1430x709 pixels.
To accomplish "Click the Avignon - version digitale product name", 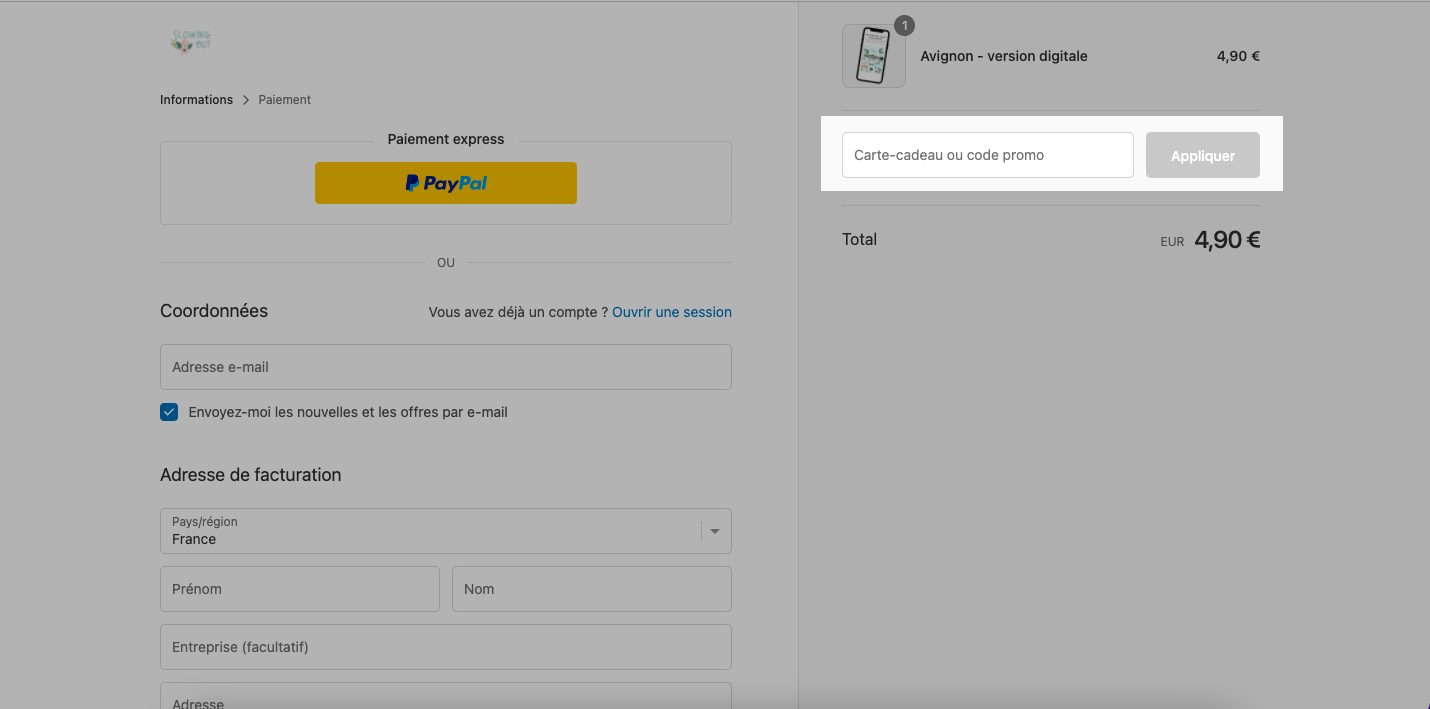I will (1004, 56).
